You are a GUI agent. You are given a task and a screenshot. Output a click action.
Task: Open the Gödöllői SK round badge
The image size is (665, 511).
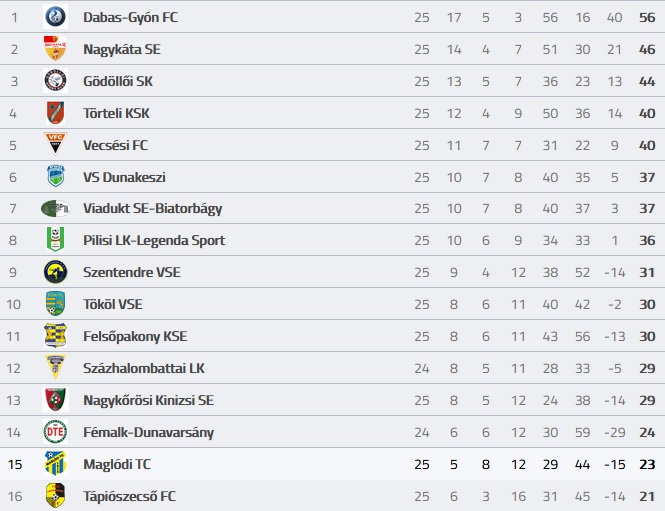pyautogui.click(x=55, y=81)
